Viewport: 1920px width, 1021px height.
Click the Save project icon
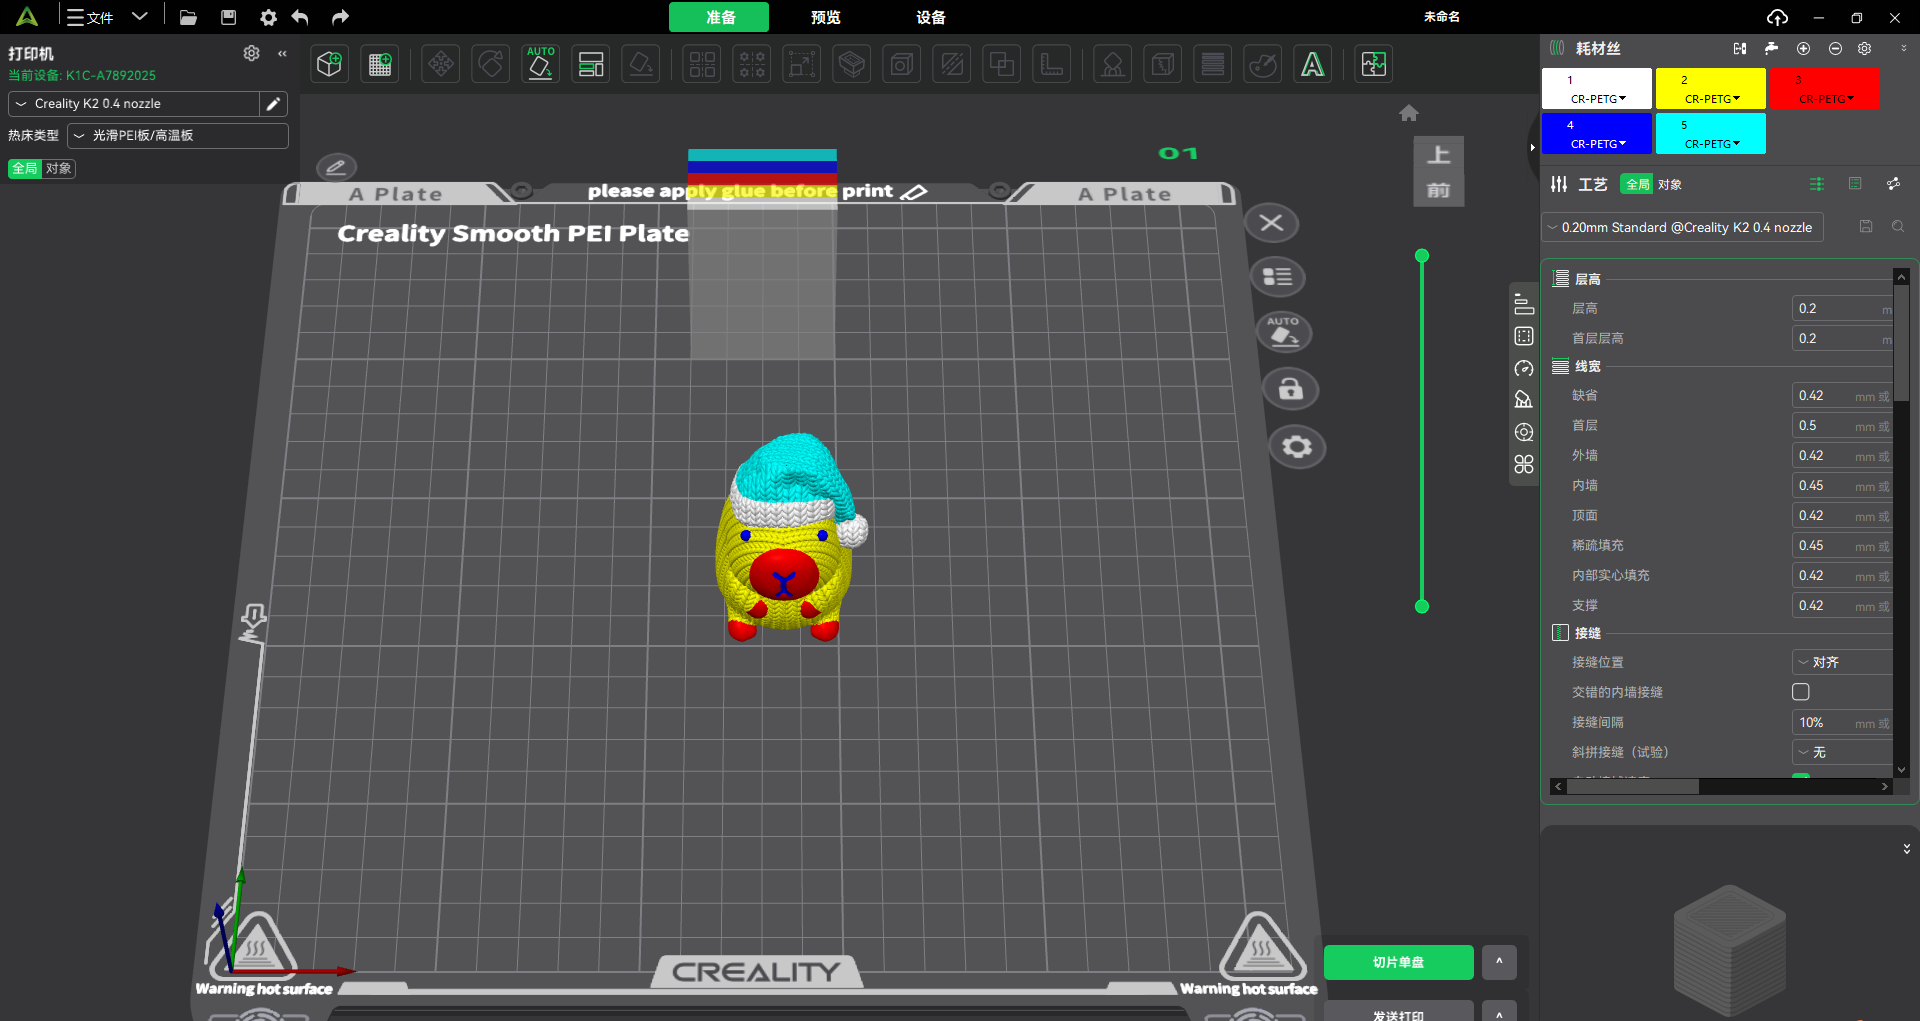click(x=228, y=17)
